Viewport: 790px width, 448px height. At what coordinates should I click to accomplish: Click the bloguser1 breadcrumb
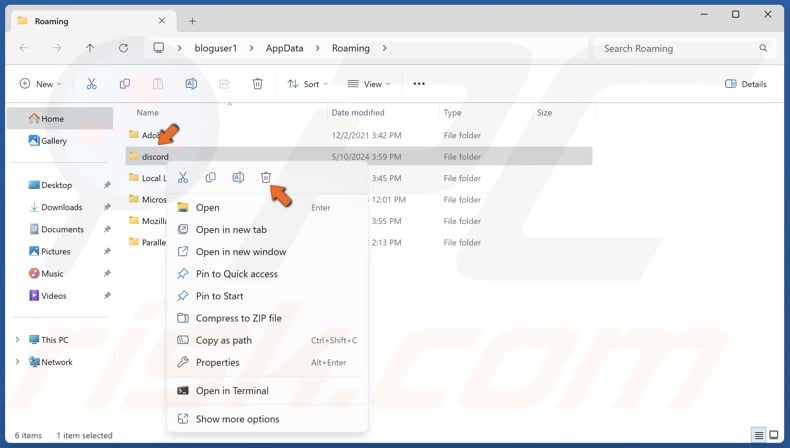pyautogui.click(x=216, y=48)
